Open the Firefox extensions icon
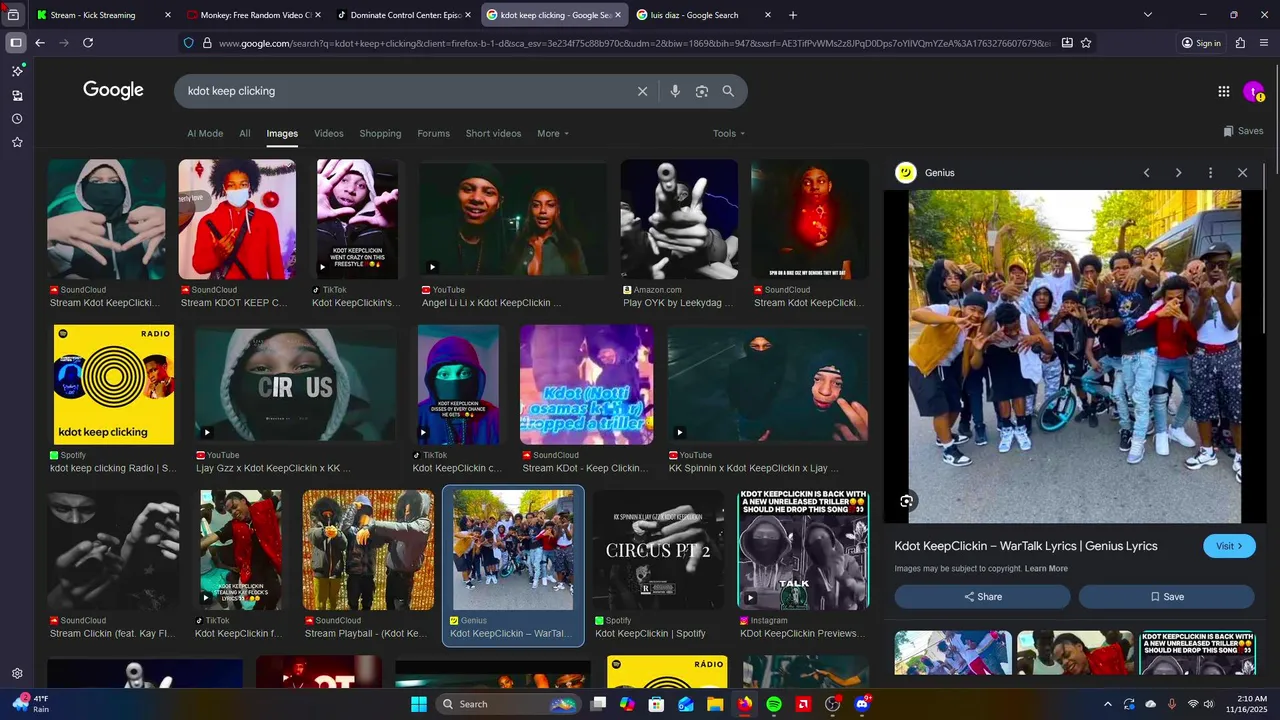 pos(1240,43)
